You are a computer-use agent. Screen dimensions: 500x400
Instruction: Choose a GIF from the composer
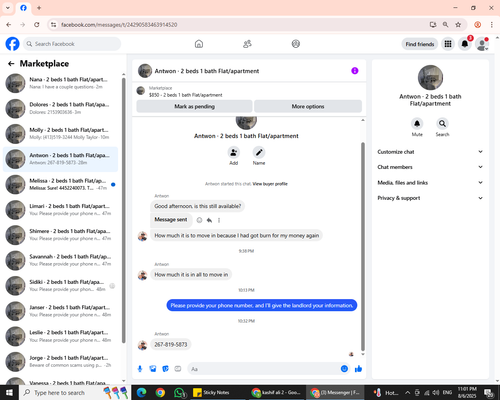pos(178,369)
